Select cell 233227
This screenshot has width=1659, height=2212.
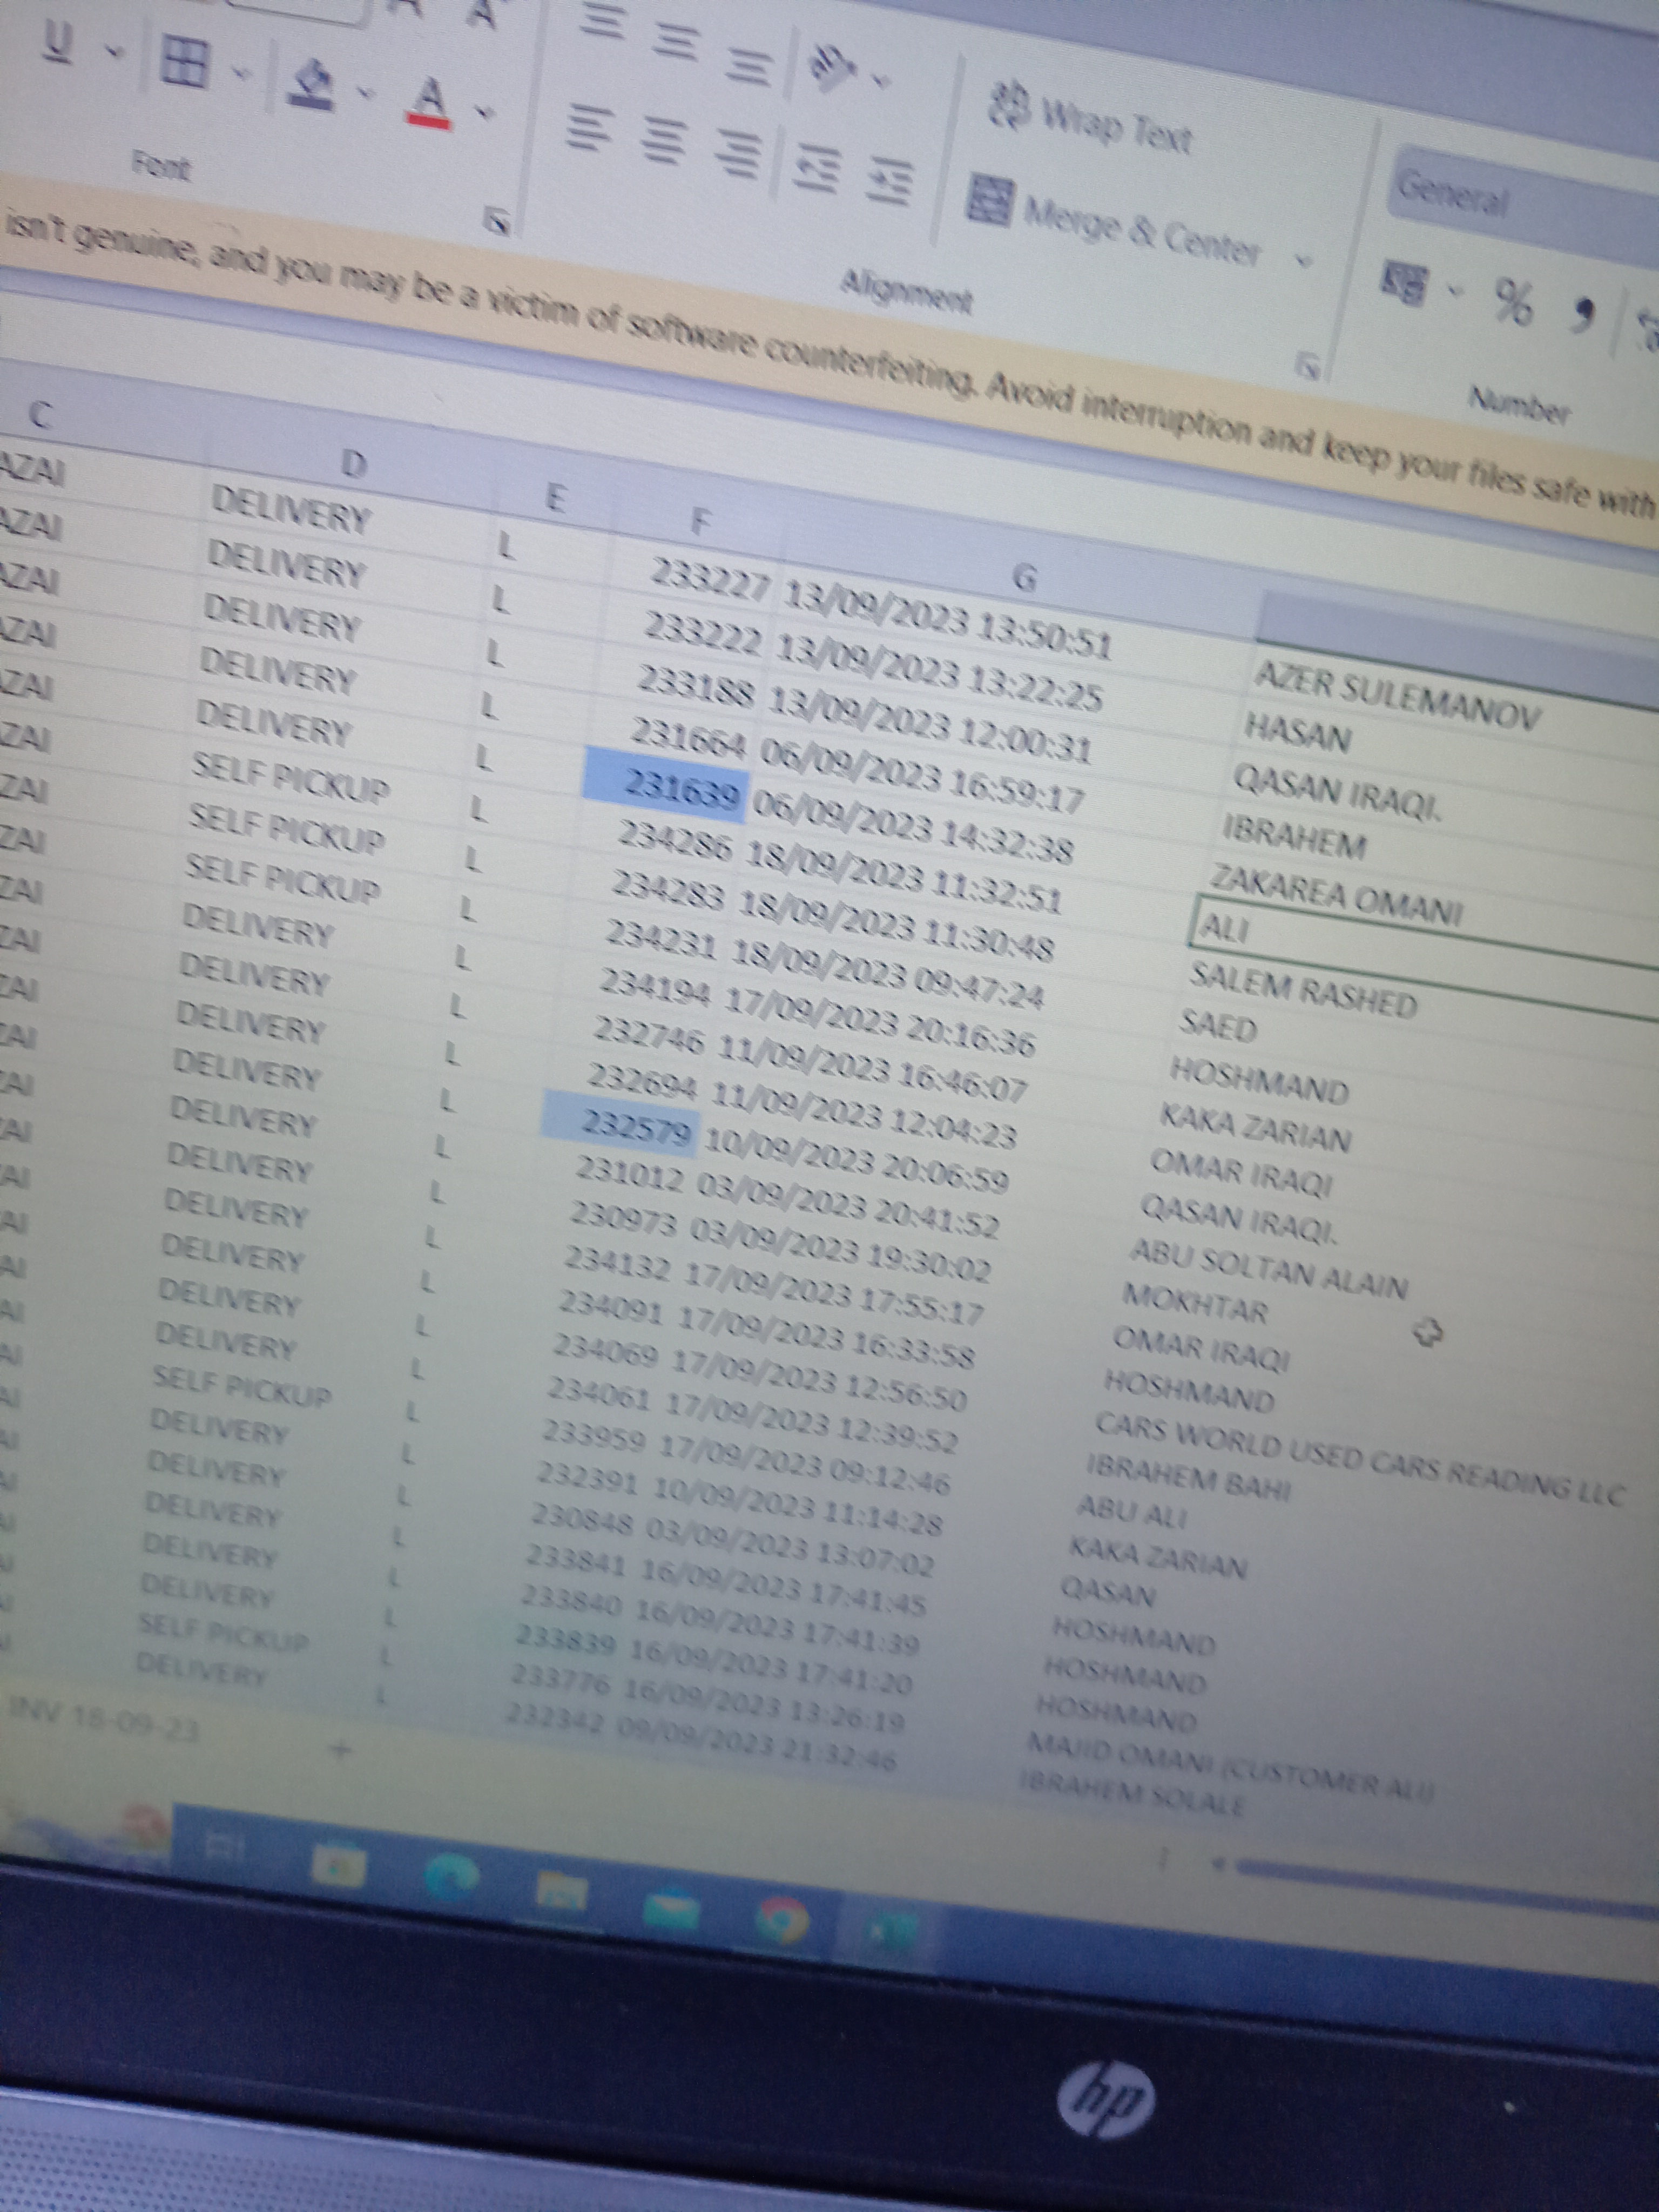[x=710, y=578]
